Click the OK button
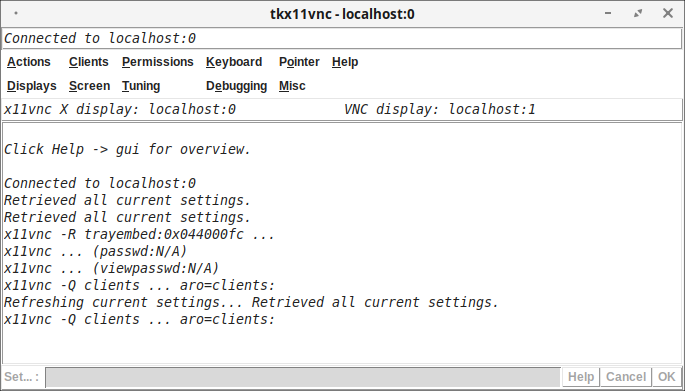This screenshot has width=685, height=391. (666, 377)
